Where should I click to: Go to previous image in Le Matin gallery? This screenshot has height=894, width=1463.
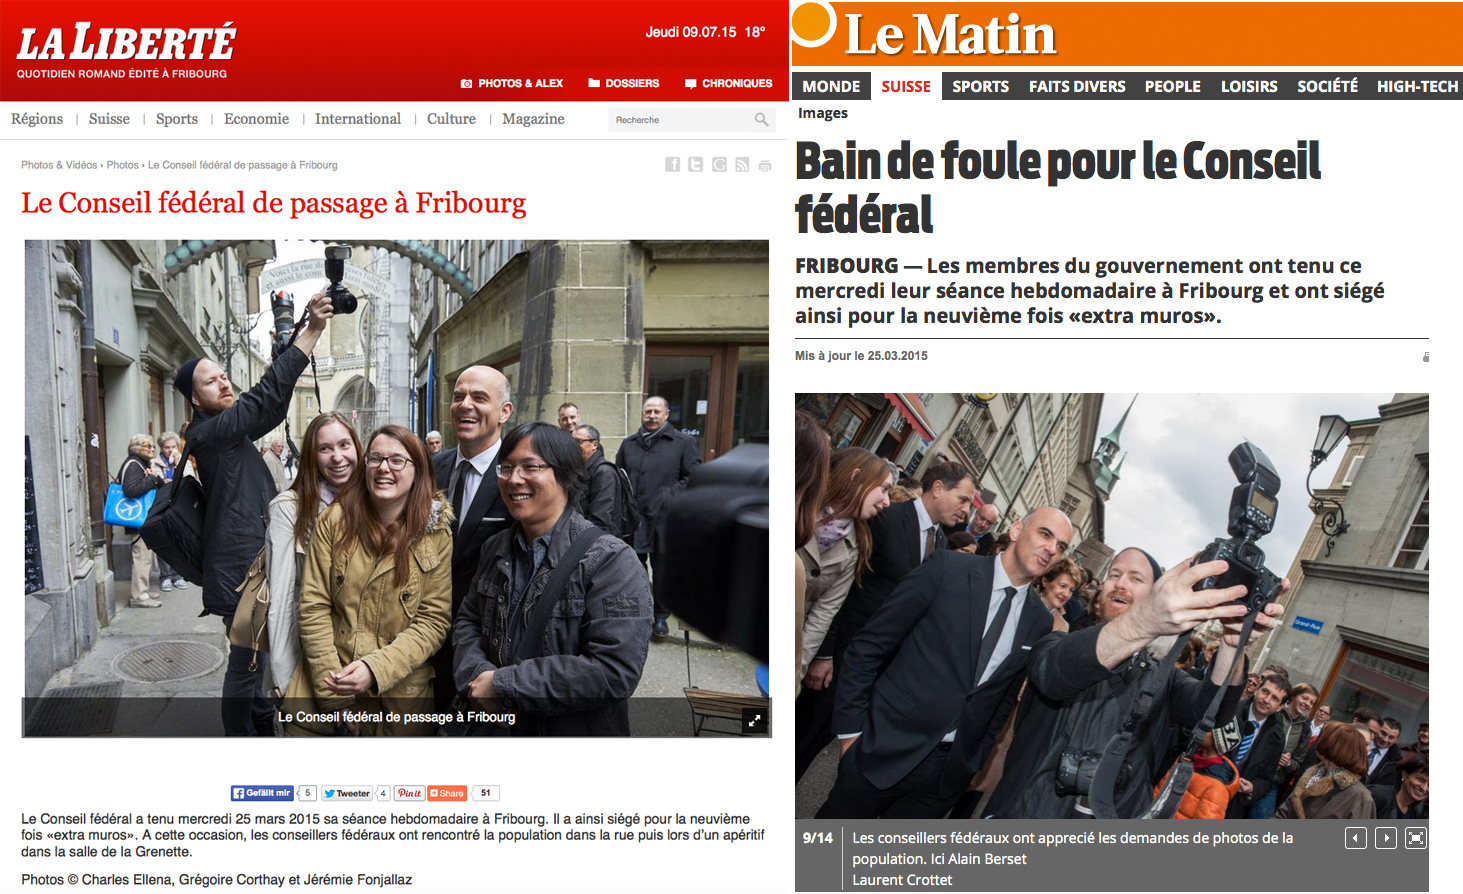(x=1356, y=838)
